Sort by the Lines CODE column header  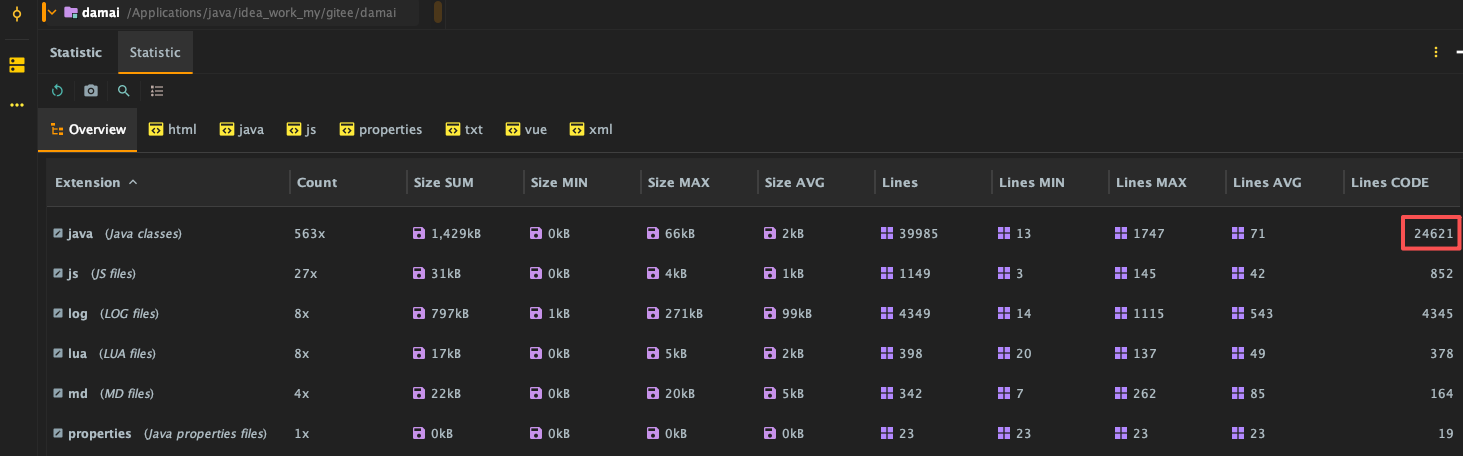point(1389,183)
